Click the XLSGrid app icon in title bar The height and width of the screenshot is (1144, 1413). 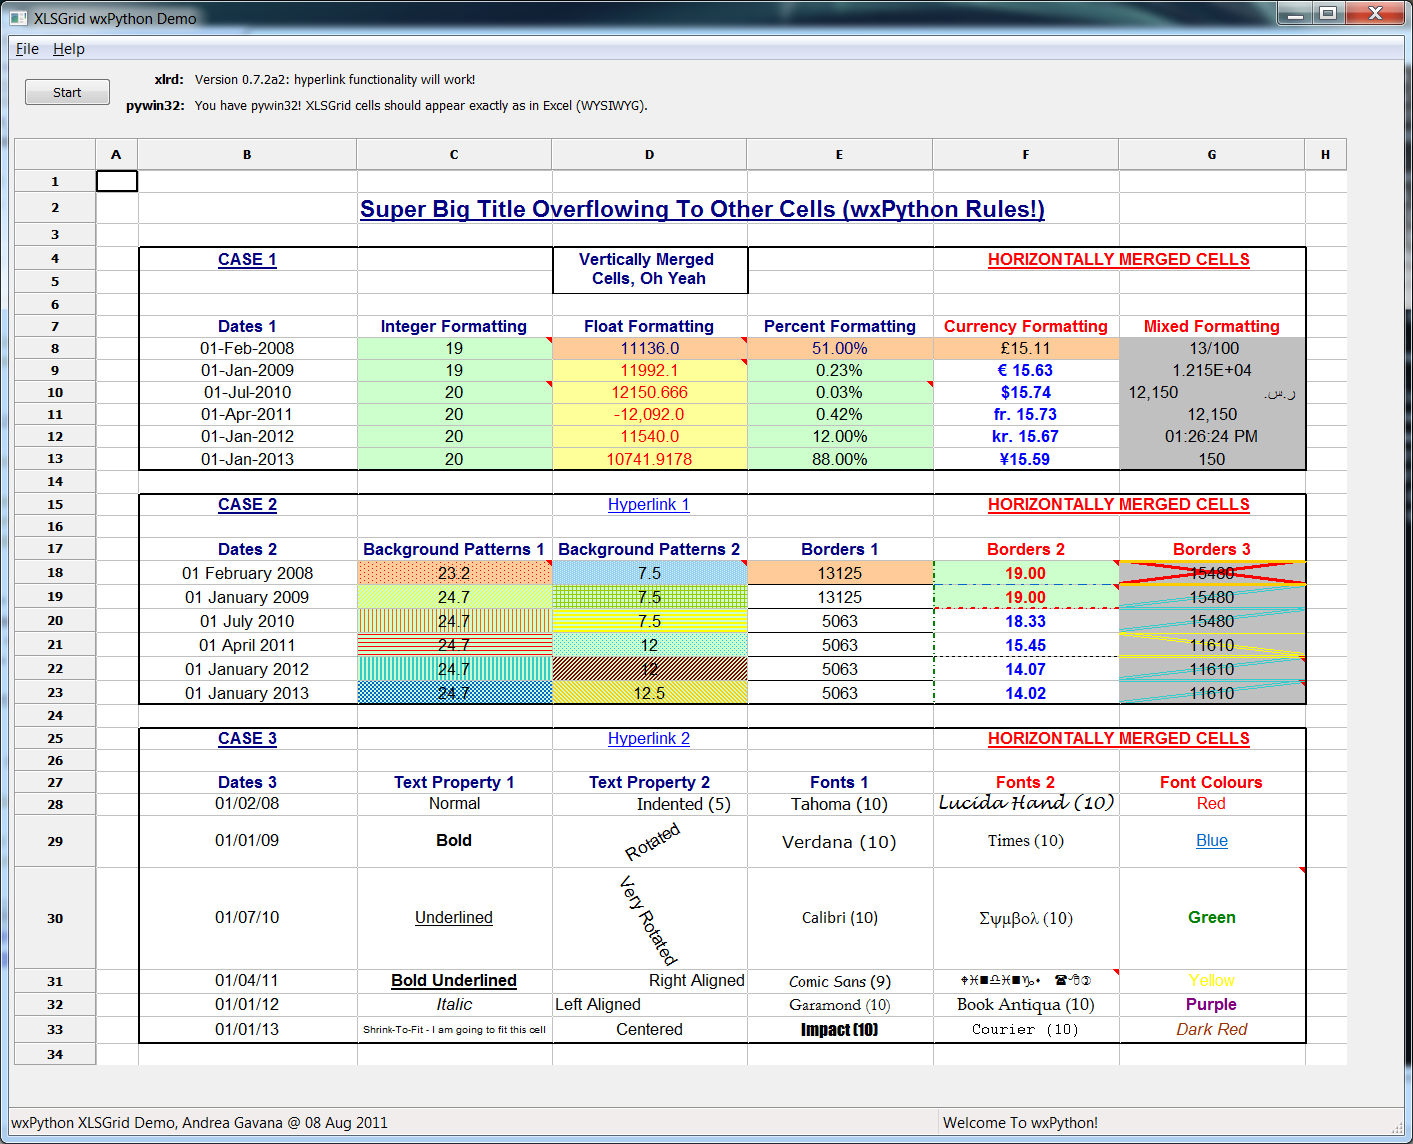pos(18,18)
